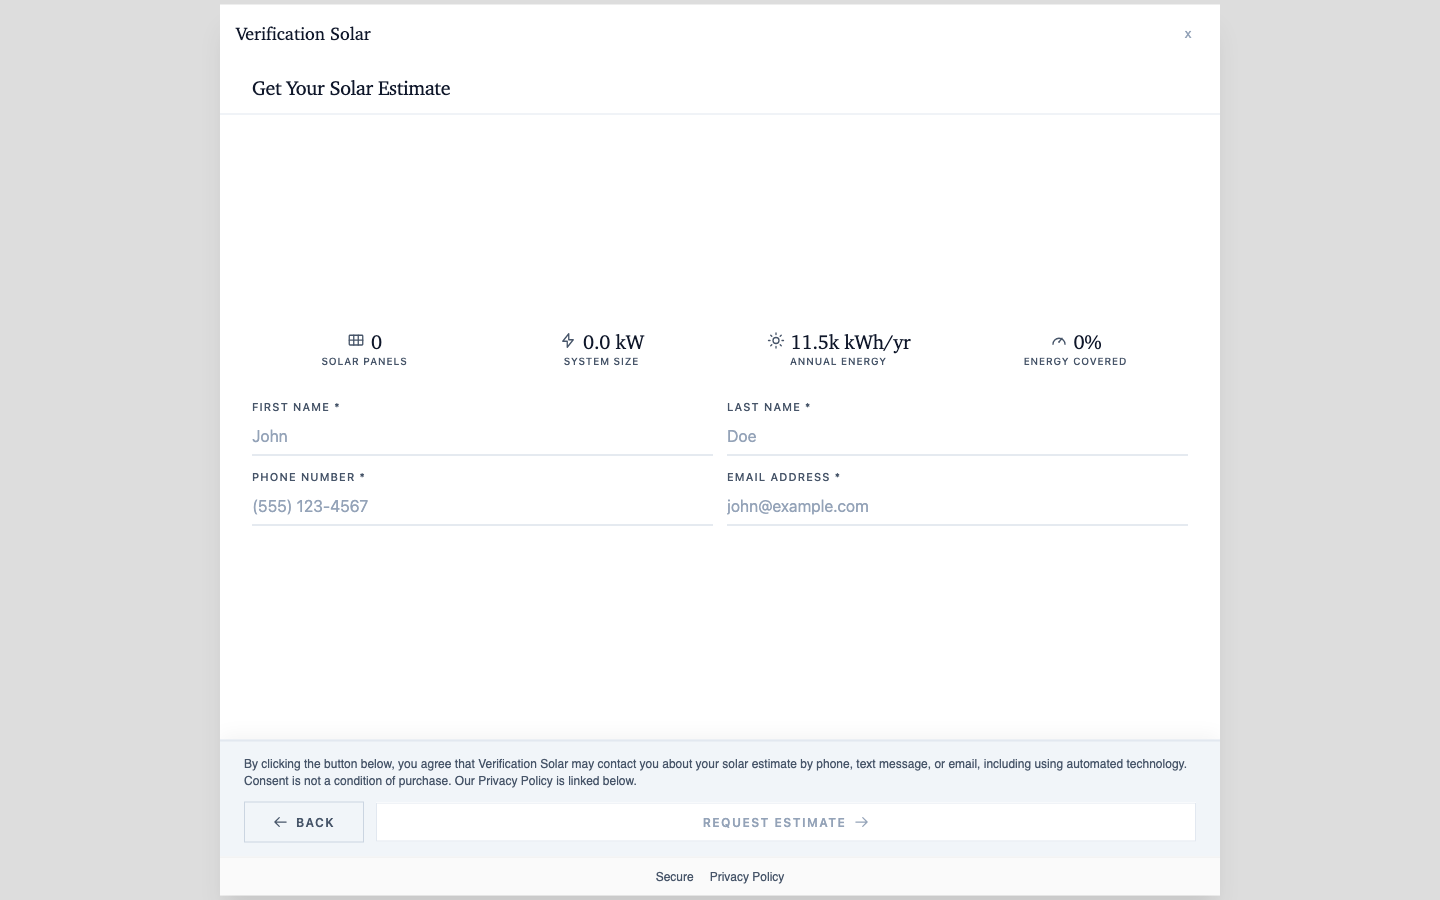Click the annual energy sun icon

click(776, 341)
